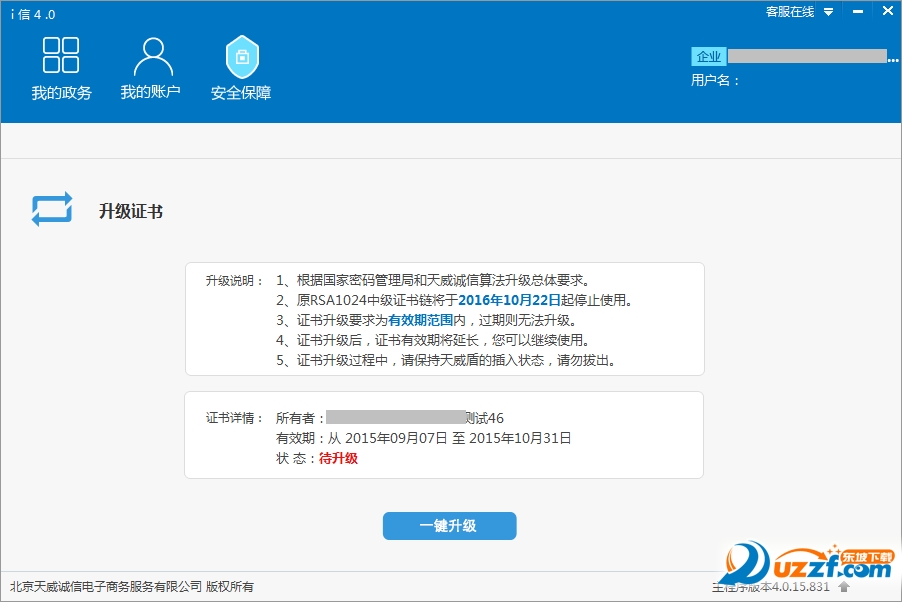Click the red 待升级 status text

(x=338, y=458)
